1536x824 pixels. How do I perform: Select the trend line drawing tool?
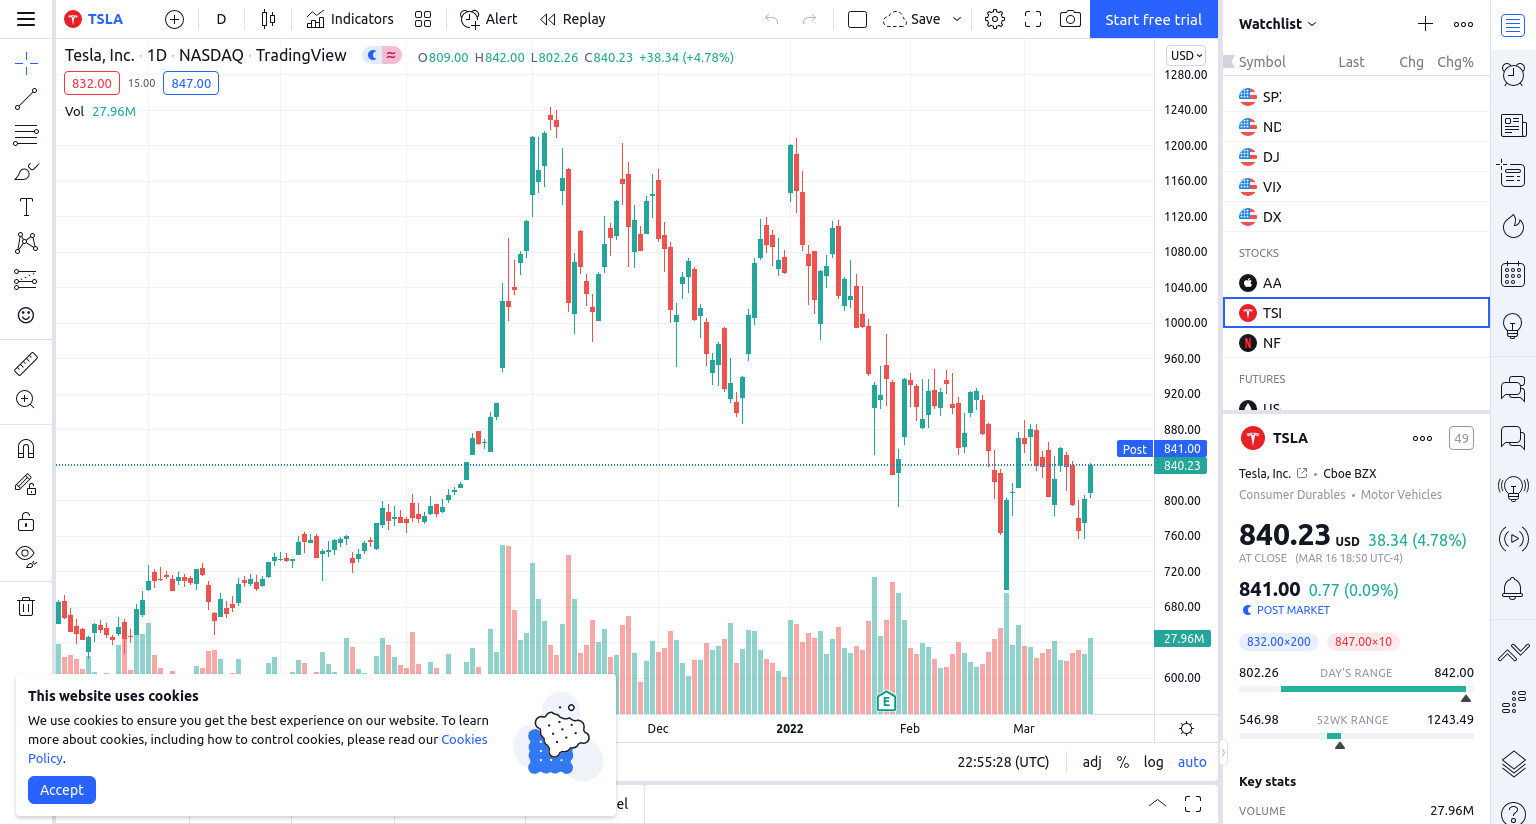point(26,99)
